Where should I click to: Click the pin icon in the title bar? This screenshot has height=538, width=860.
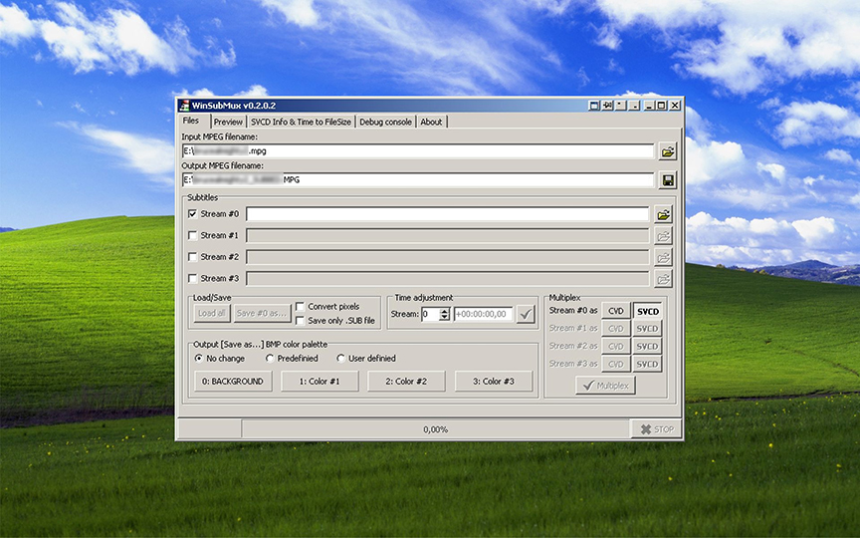(x=607, y=105)
